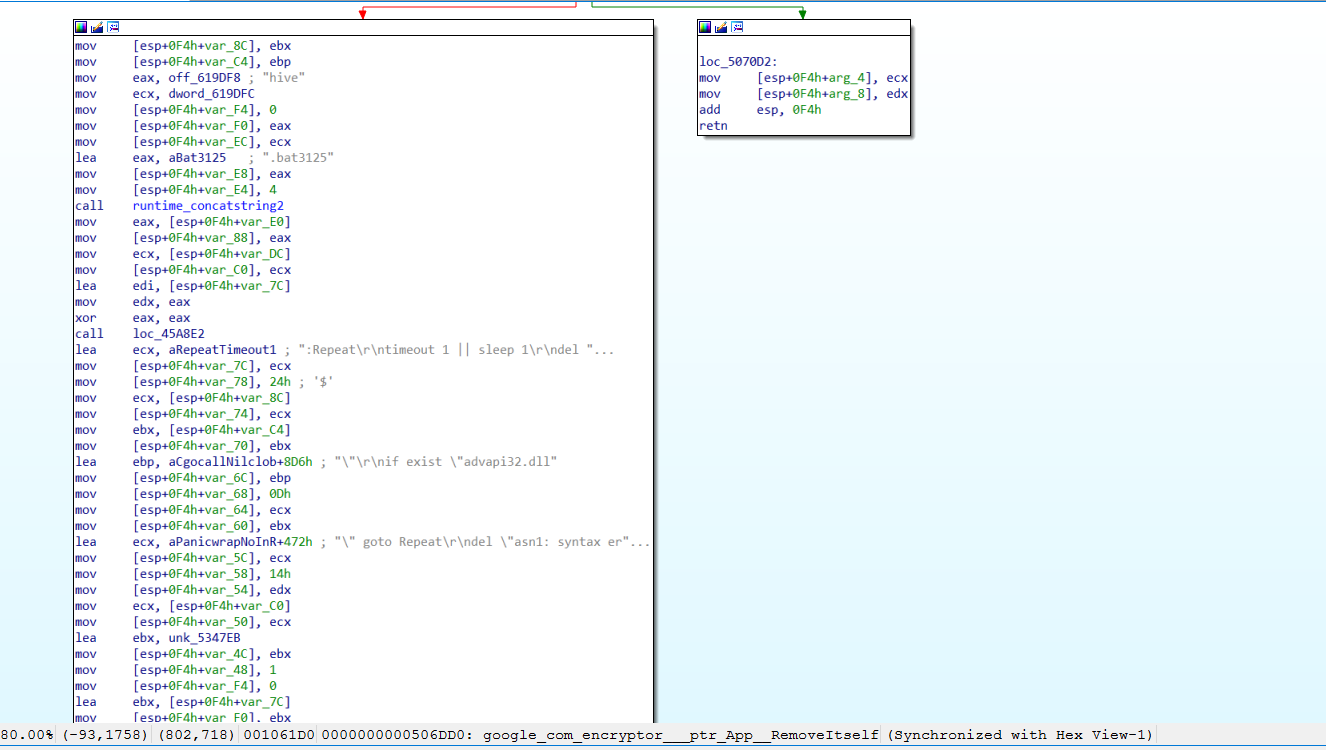Open node color picker on loc_5070D2 block
The width and height of the screenshot is (1326, 750).
[705, 27]
